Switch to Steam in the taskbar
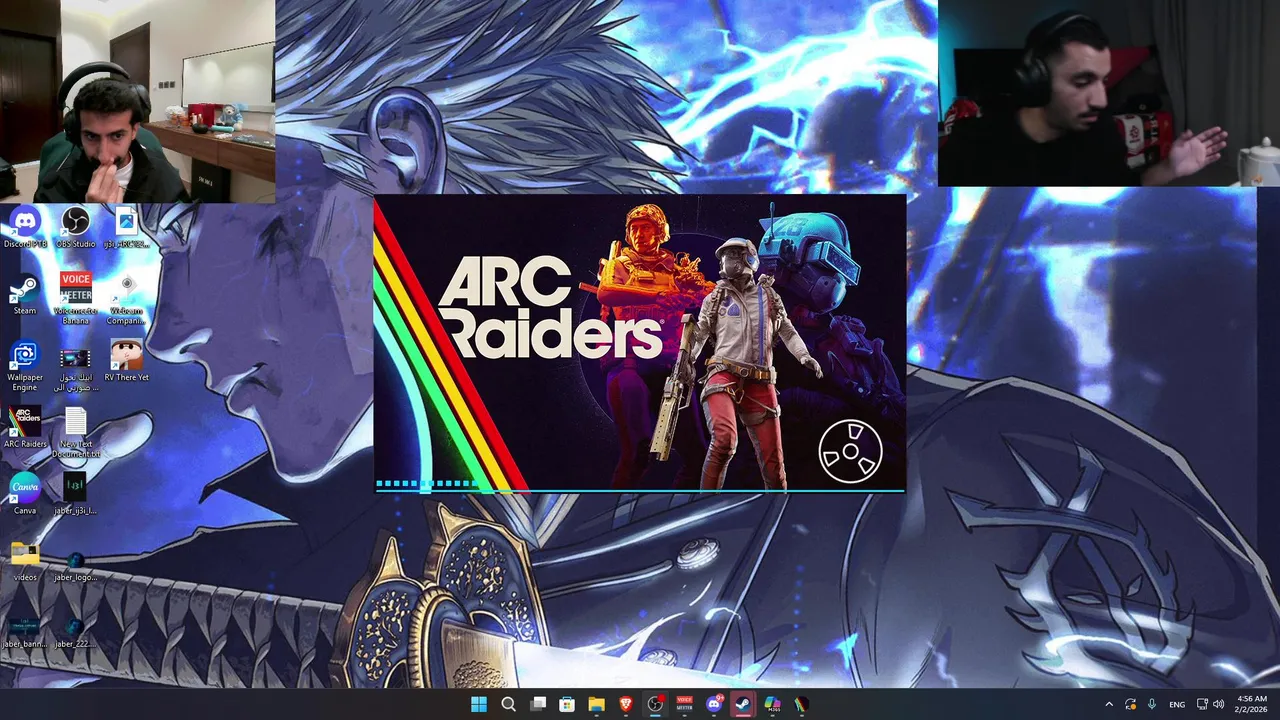 pyautogui.click(x=743, y=704)
